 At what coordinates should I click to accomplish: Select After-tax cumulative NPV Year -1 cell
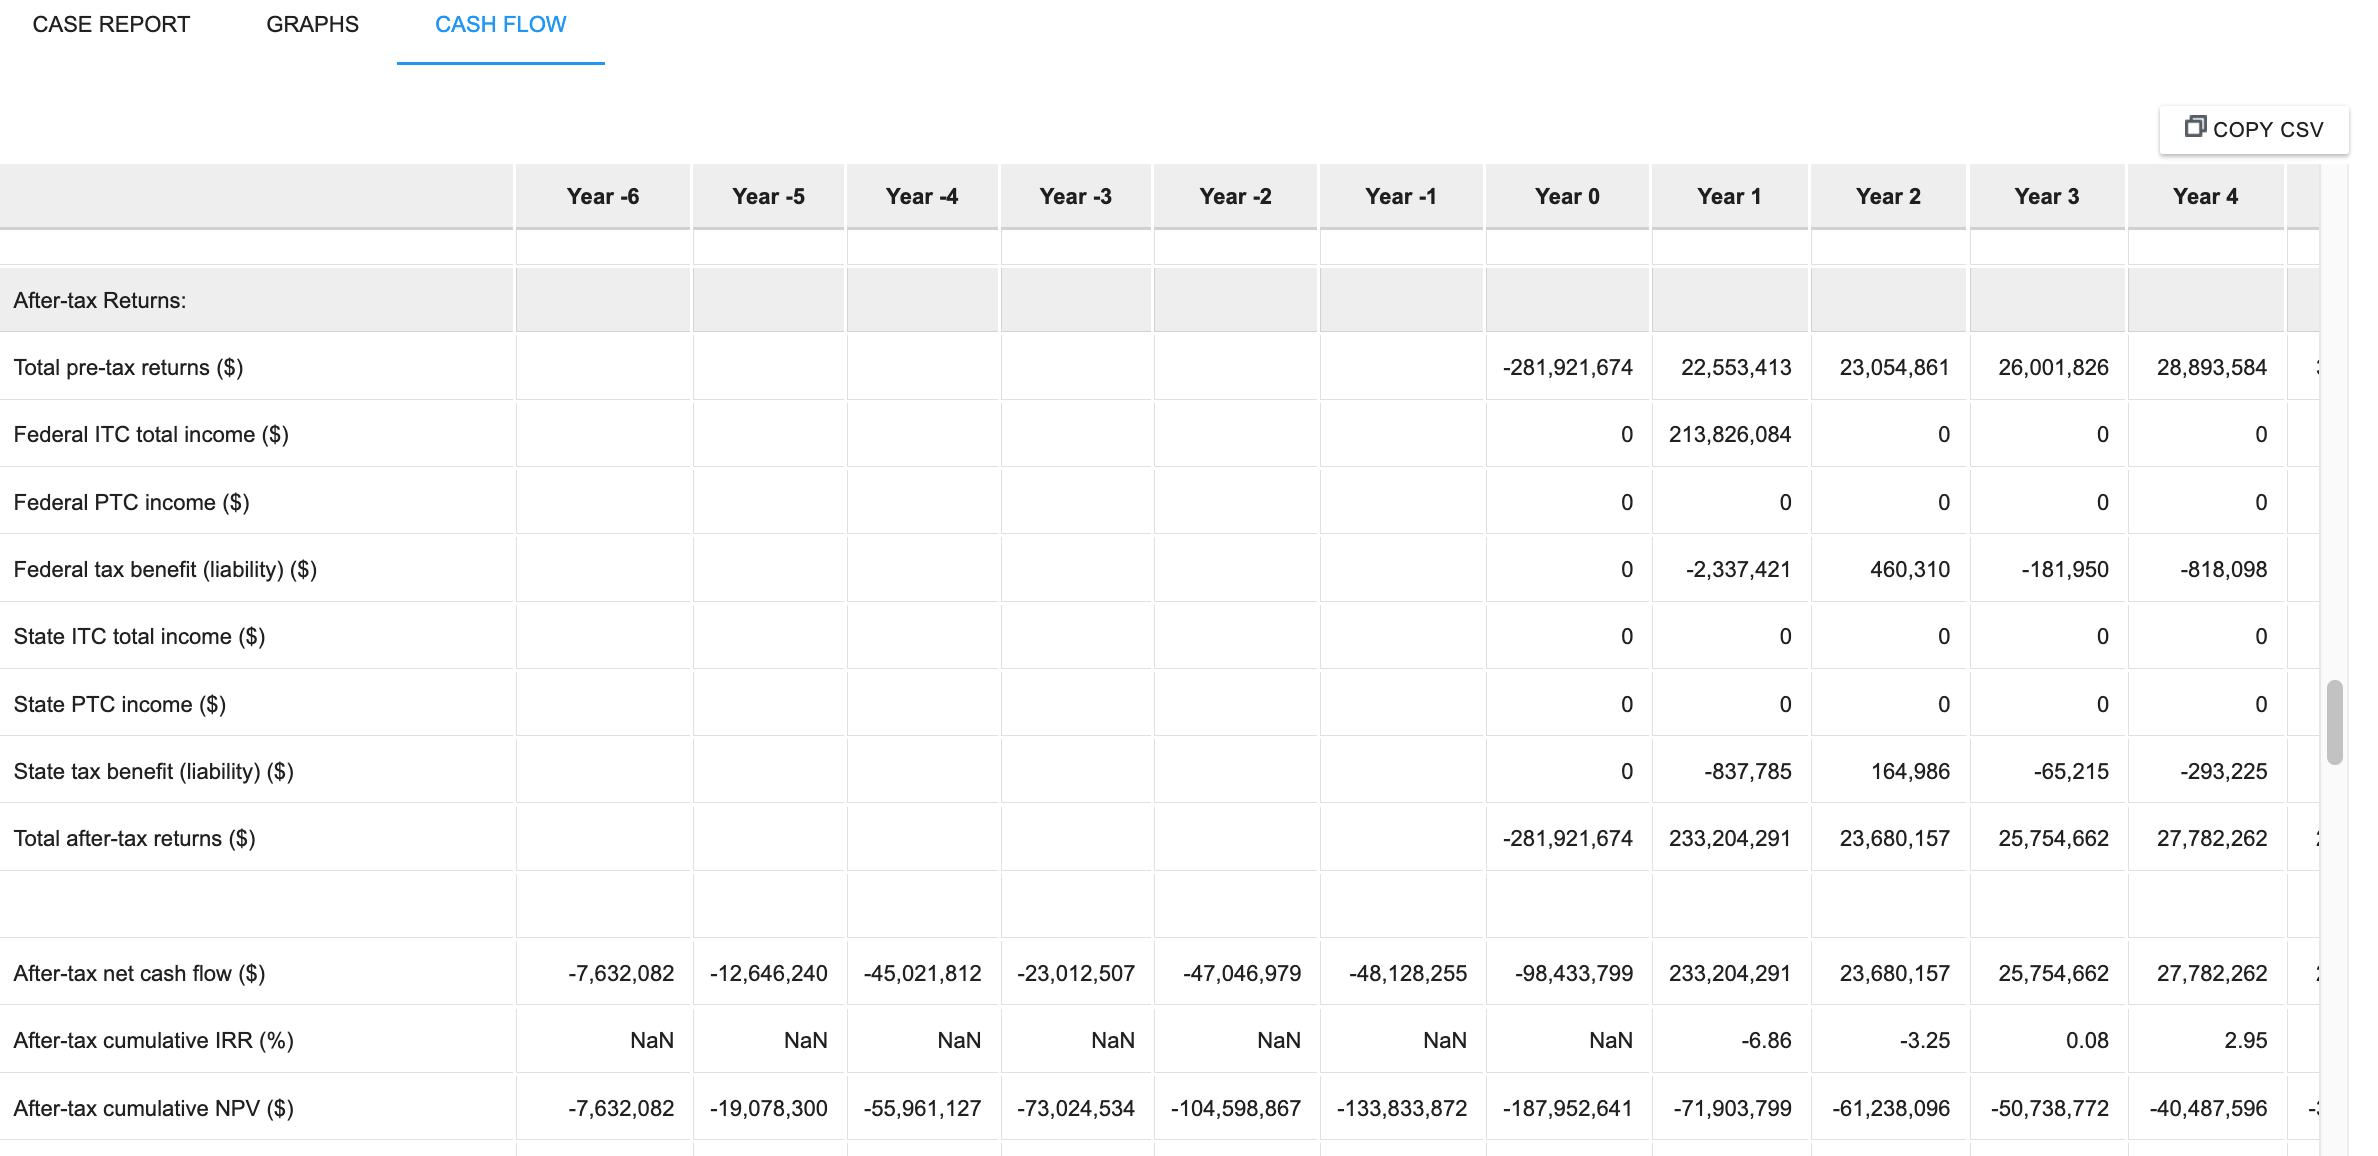coord(1401,1109)
